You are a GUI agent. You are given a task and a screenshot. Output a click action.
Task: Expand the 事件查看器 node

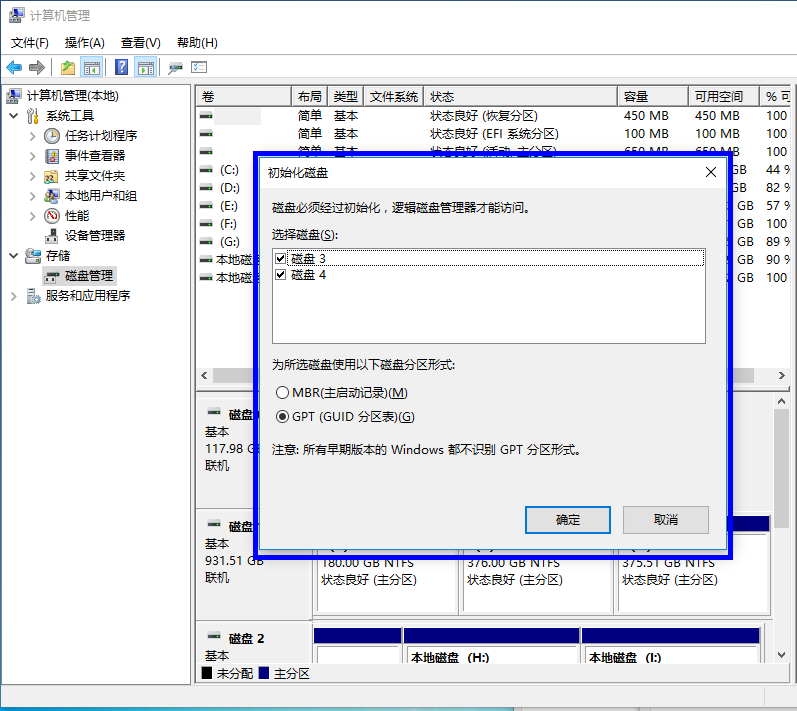point(33,156)
